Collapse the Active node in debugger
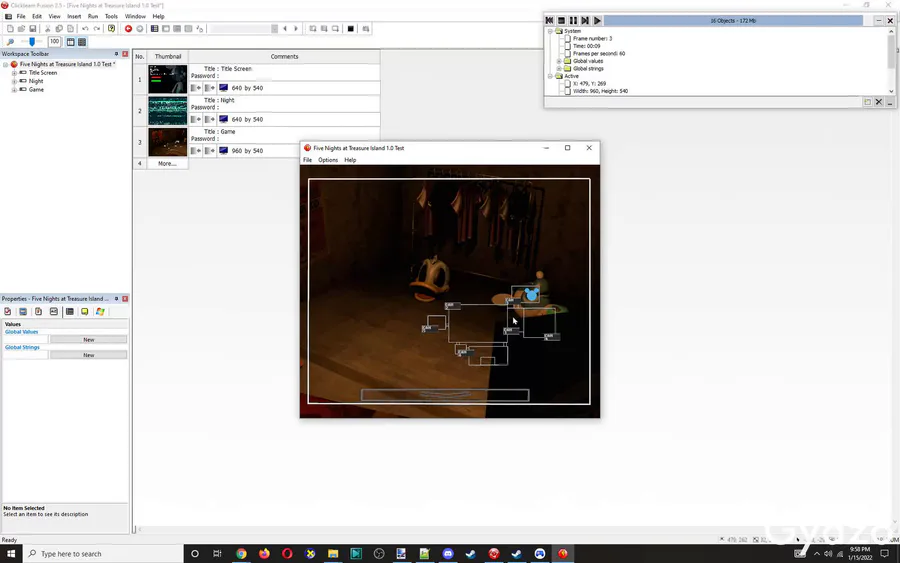Viewport: 900px width, 563px height. tap(550, 76)
